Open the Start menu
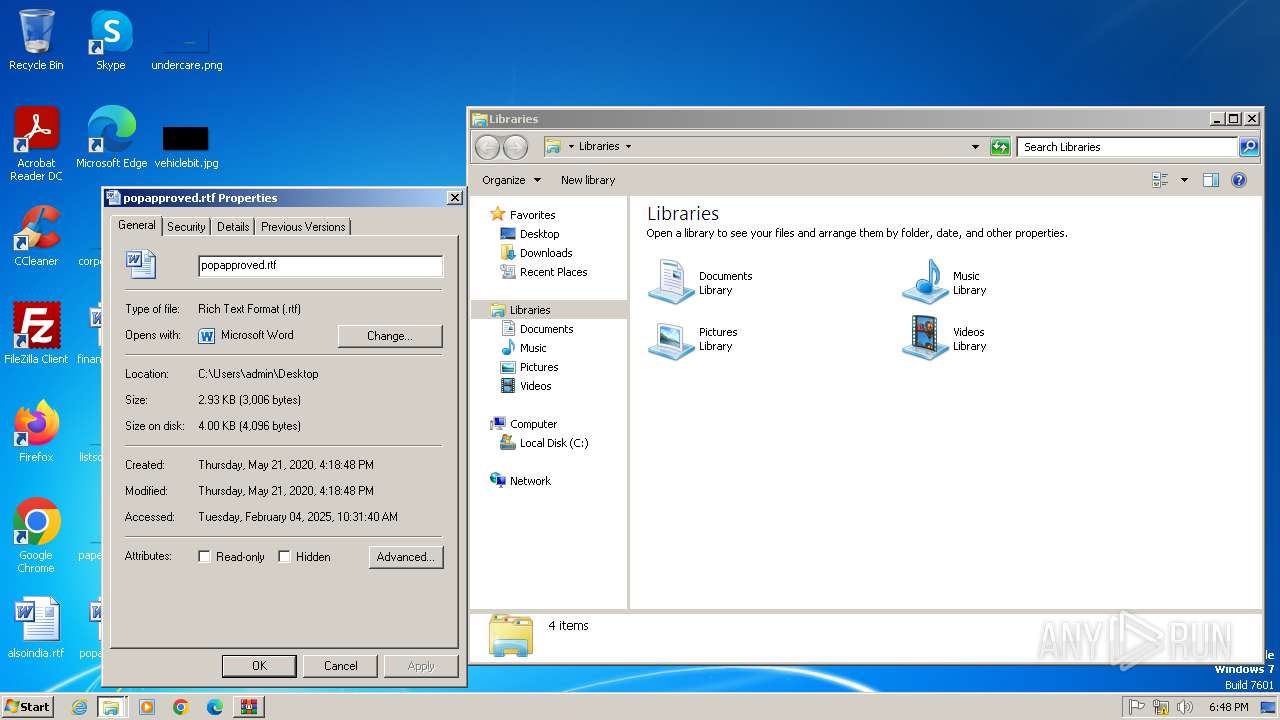The image size is (1280, 720). click(28, 707)
